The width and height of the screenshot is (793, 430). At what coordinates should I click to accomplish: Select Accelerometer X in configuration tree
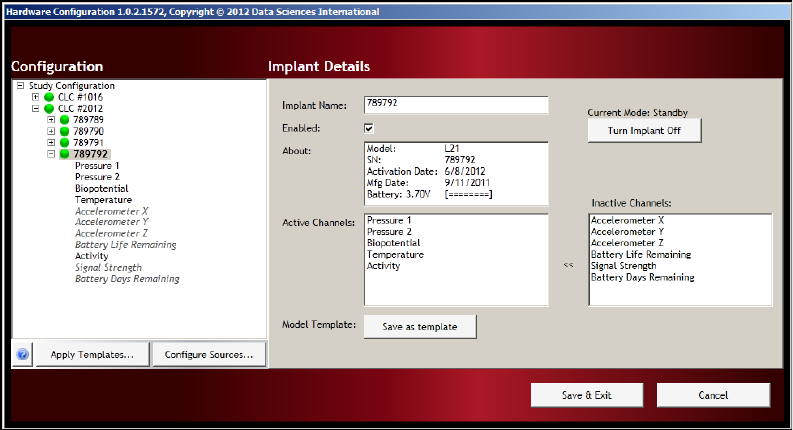tap(111, 211)
